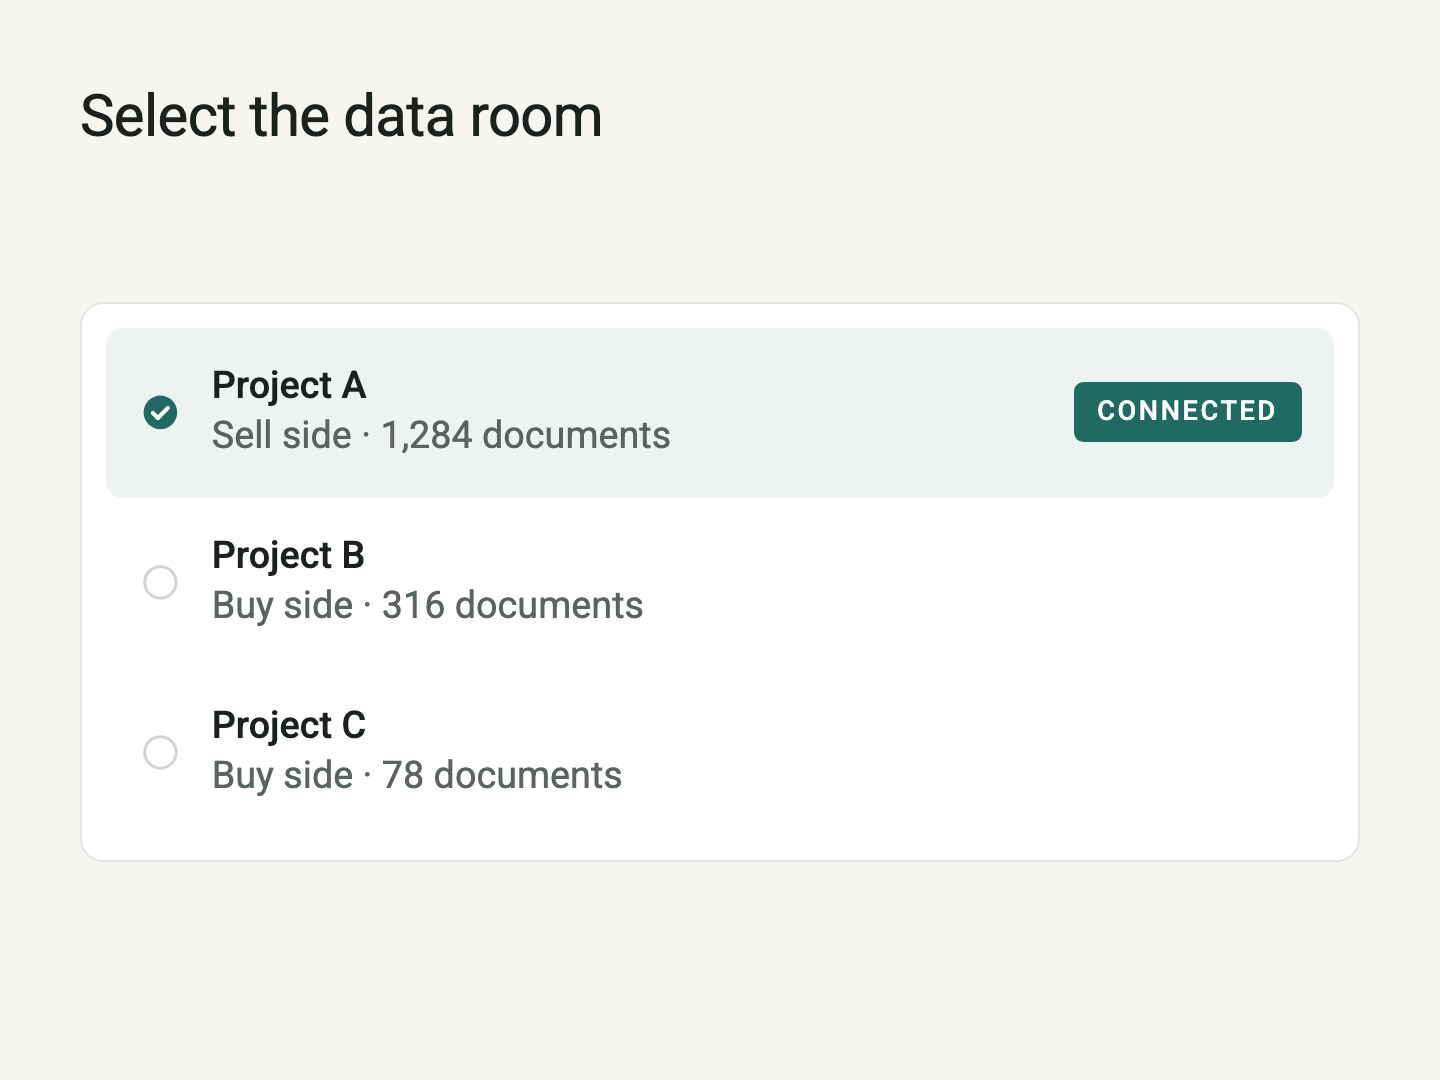Select the Project C radio button
This screenshot has height=1080, width=1440.
pyautogui.click(x=160, y=752)
